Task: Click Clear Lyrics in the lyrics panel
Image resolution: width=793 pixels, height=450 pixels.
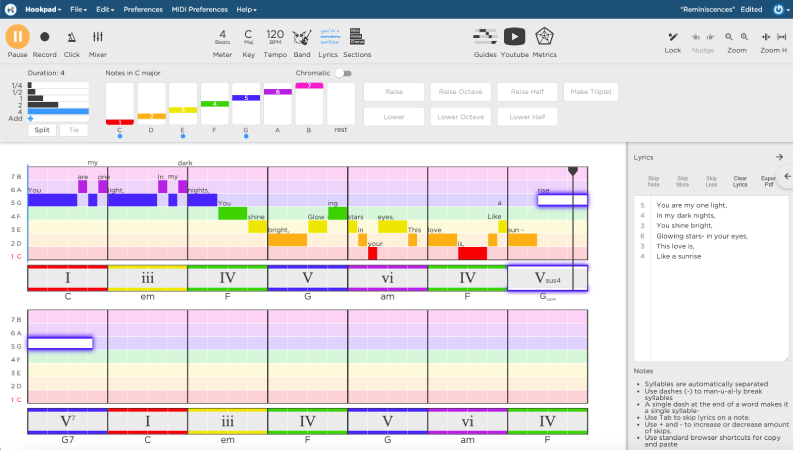Action: pos(740,181)
